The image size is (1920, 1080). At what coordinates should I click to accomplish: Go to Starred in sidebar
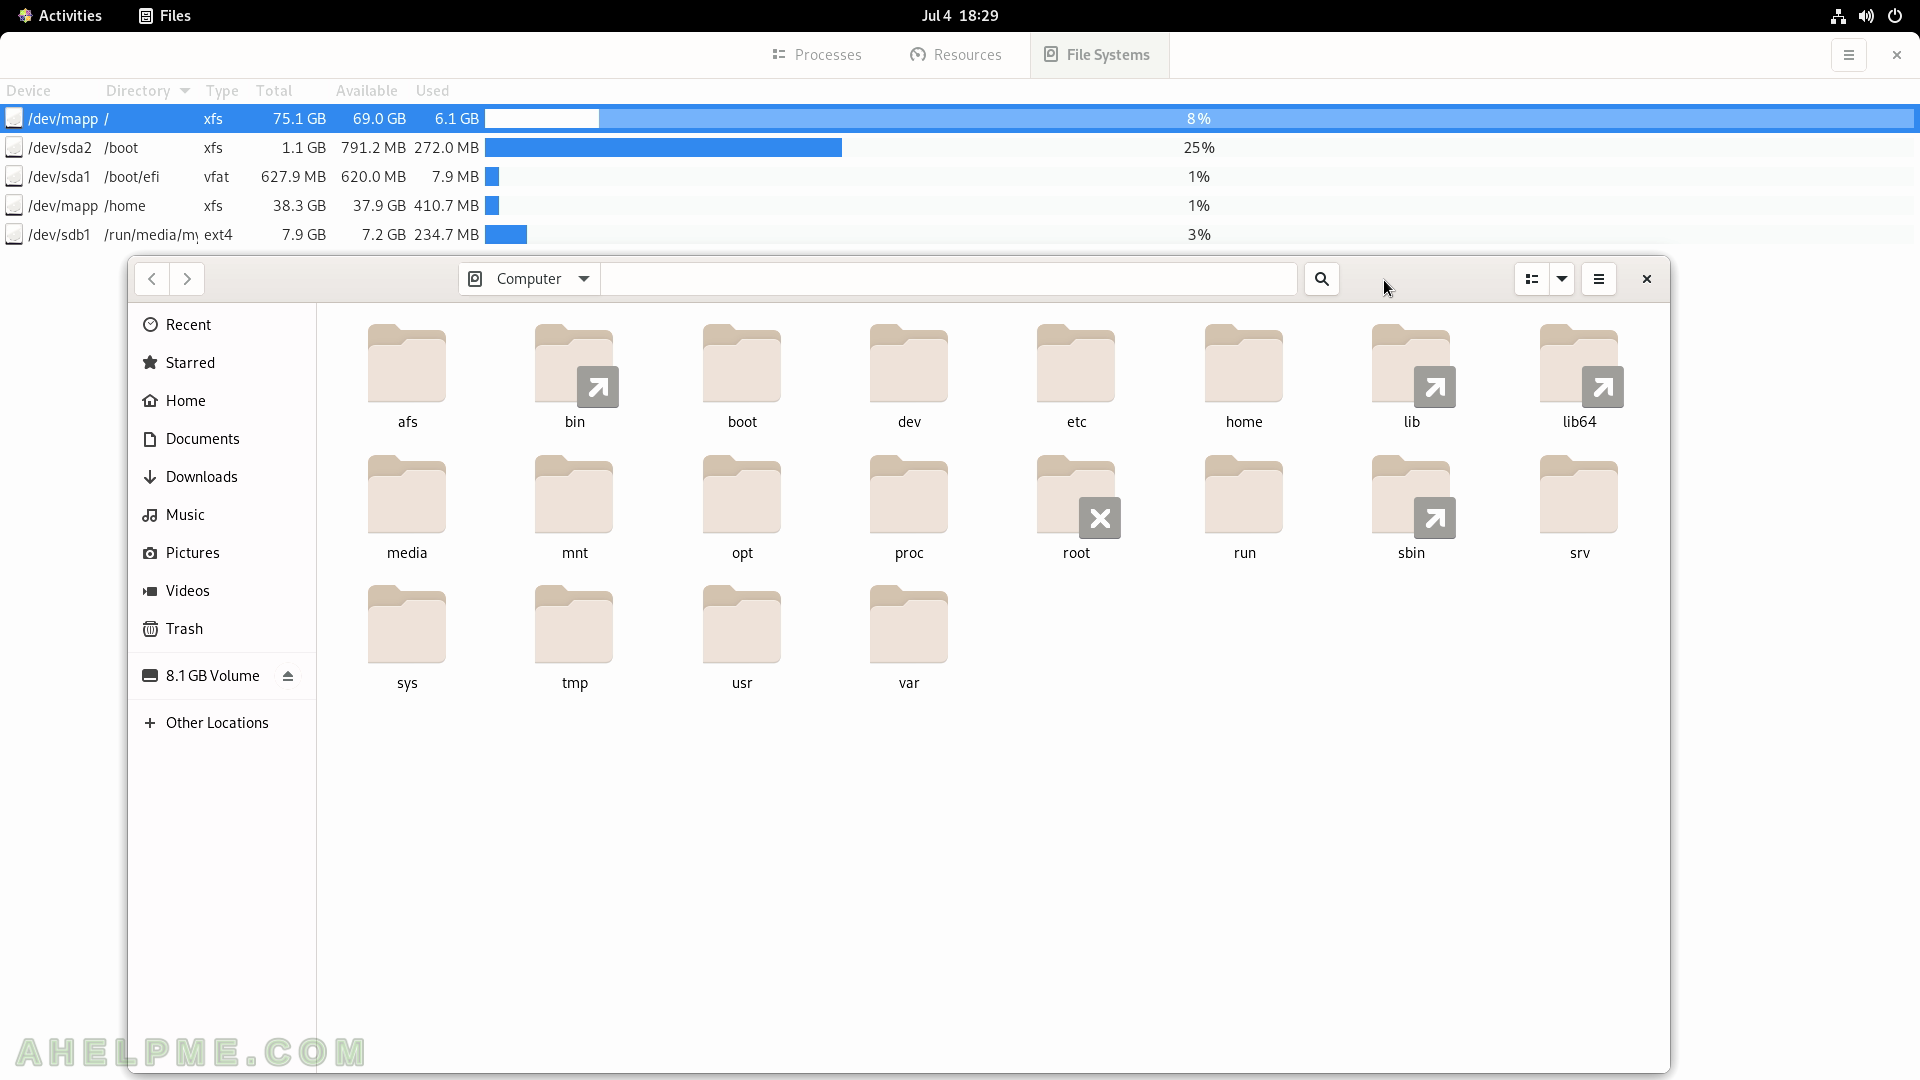[x=222, y=363]
